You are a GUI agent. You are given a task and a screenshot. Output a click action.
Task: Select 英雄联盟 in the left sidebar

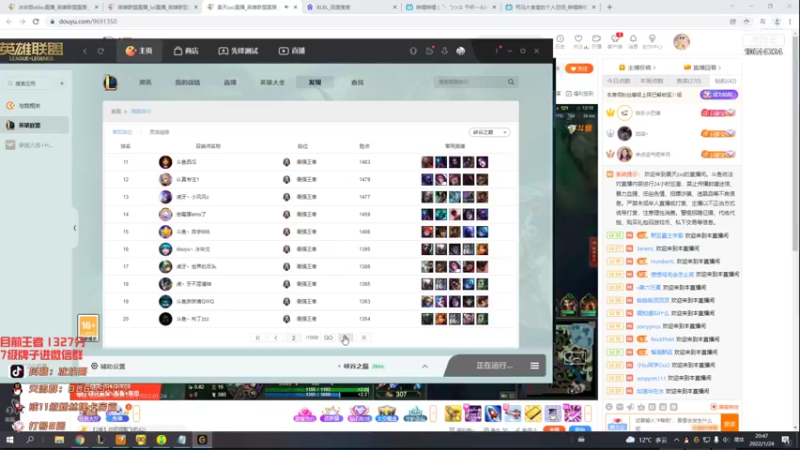pos(34,125)
